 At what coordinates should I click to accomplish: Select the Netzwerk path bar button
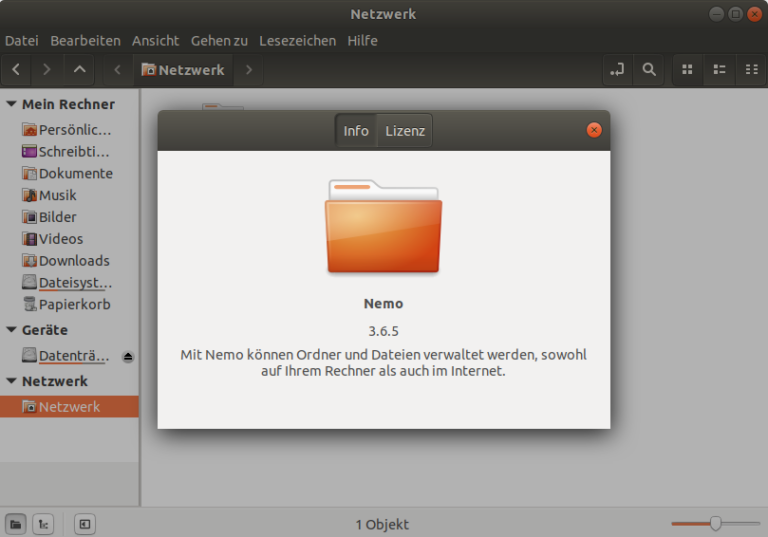pyautogui.click(x=183, y=70)
